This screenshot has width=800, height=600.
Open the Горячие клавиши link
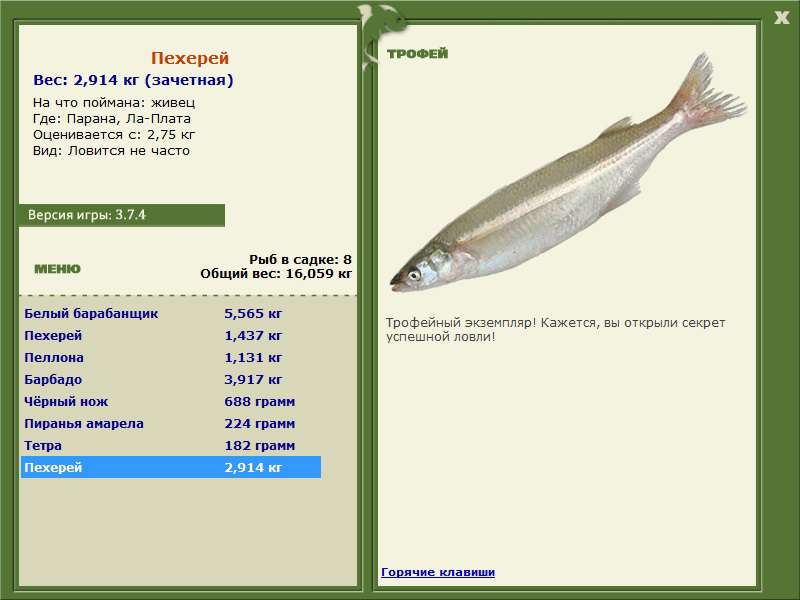tap(438, 572)
